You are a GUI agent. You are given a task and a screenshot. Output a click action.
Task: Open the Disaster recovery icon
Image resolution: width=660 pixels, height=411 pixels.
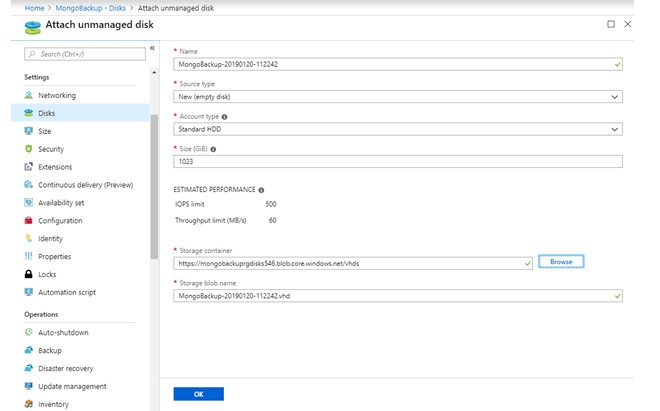29,368
